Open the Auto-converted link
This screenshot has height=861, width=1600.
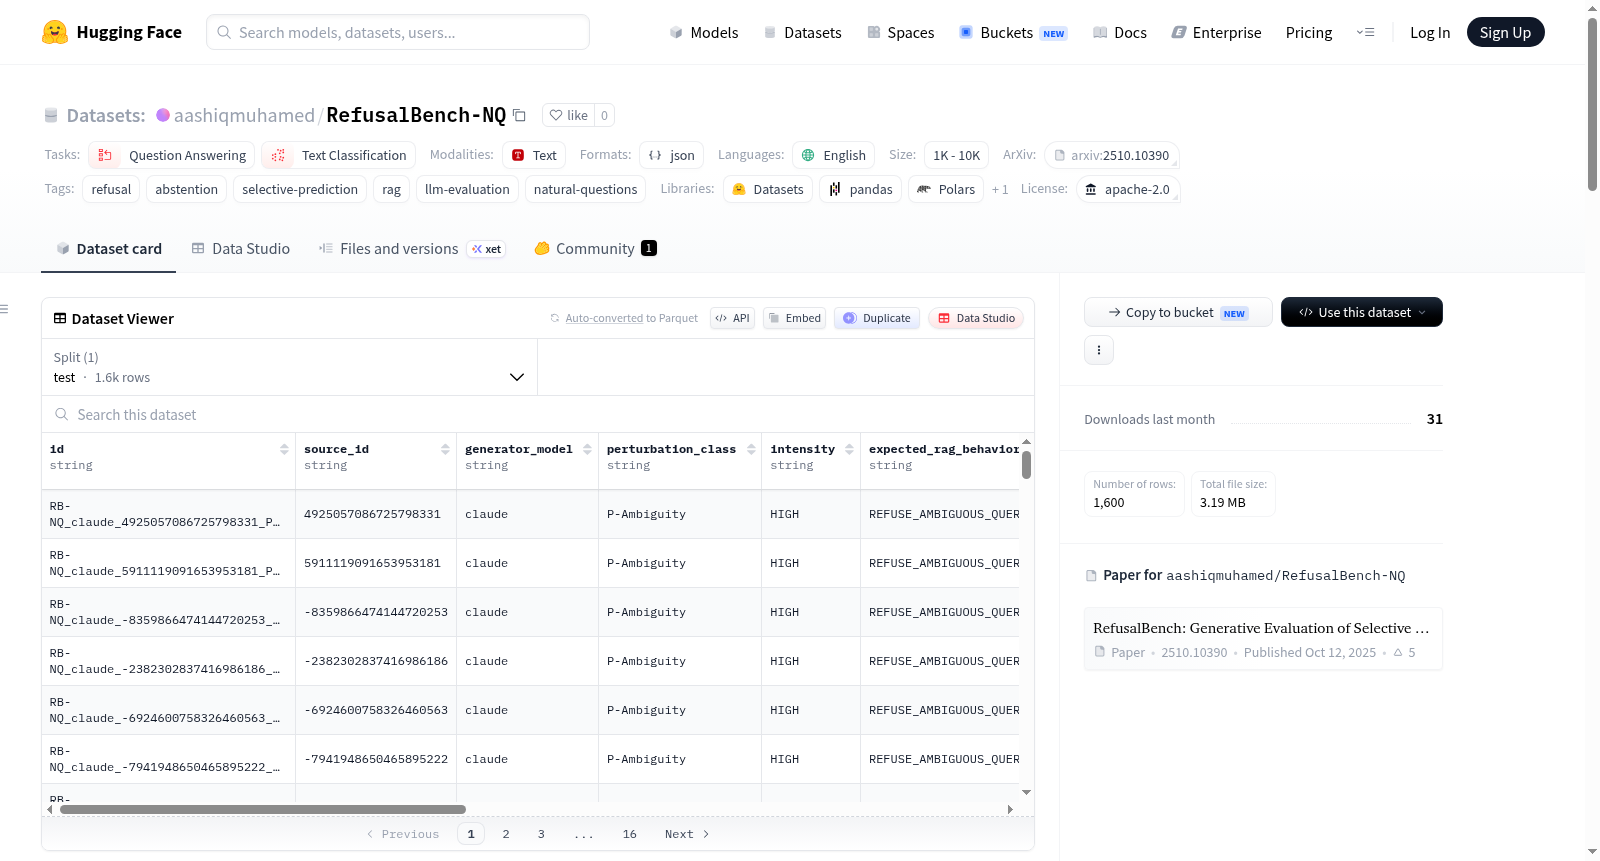(x=604, y=318)
